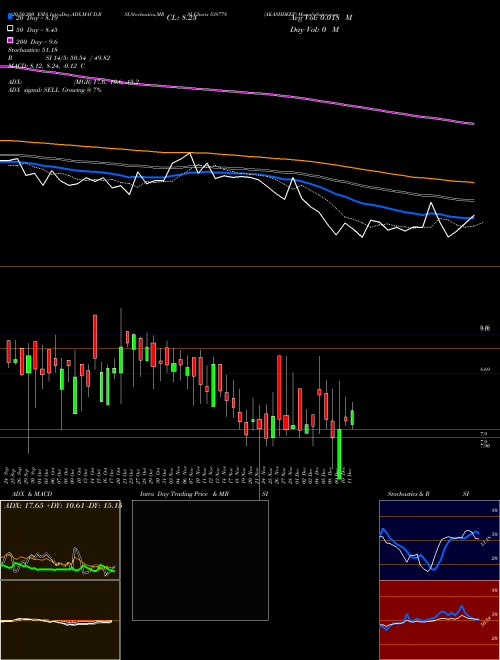Click the orange moving average line
This screenshot has height=660, width=500.
pyautogui.click(x=236, y=156)
